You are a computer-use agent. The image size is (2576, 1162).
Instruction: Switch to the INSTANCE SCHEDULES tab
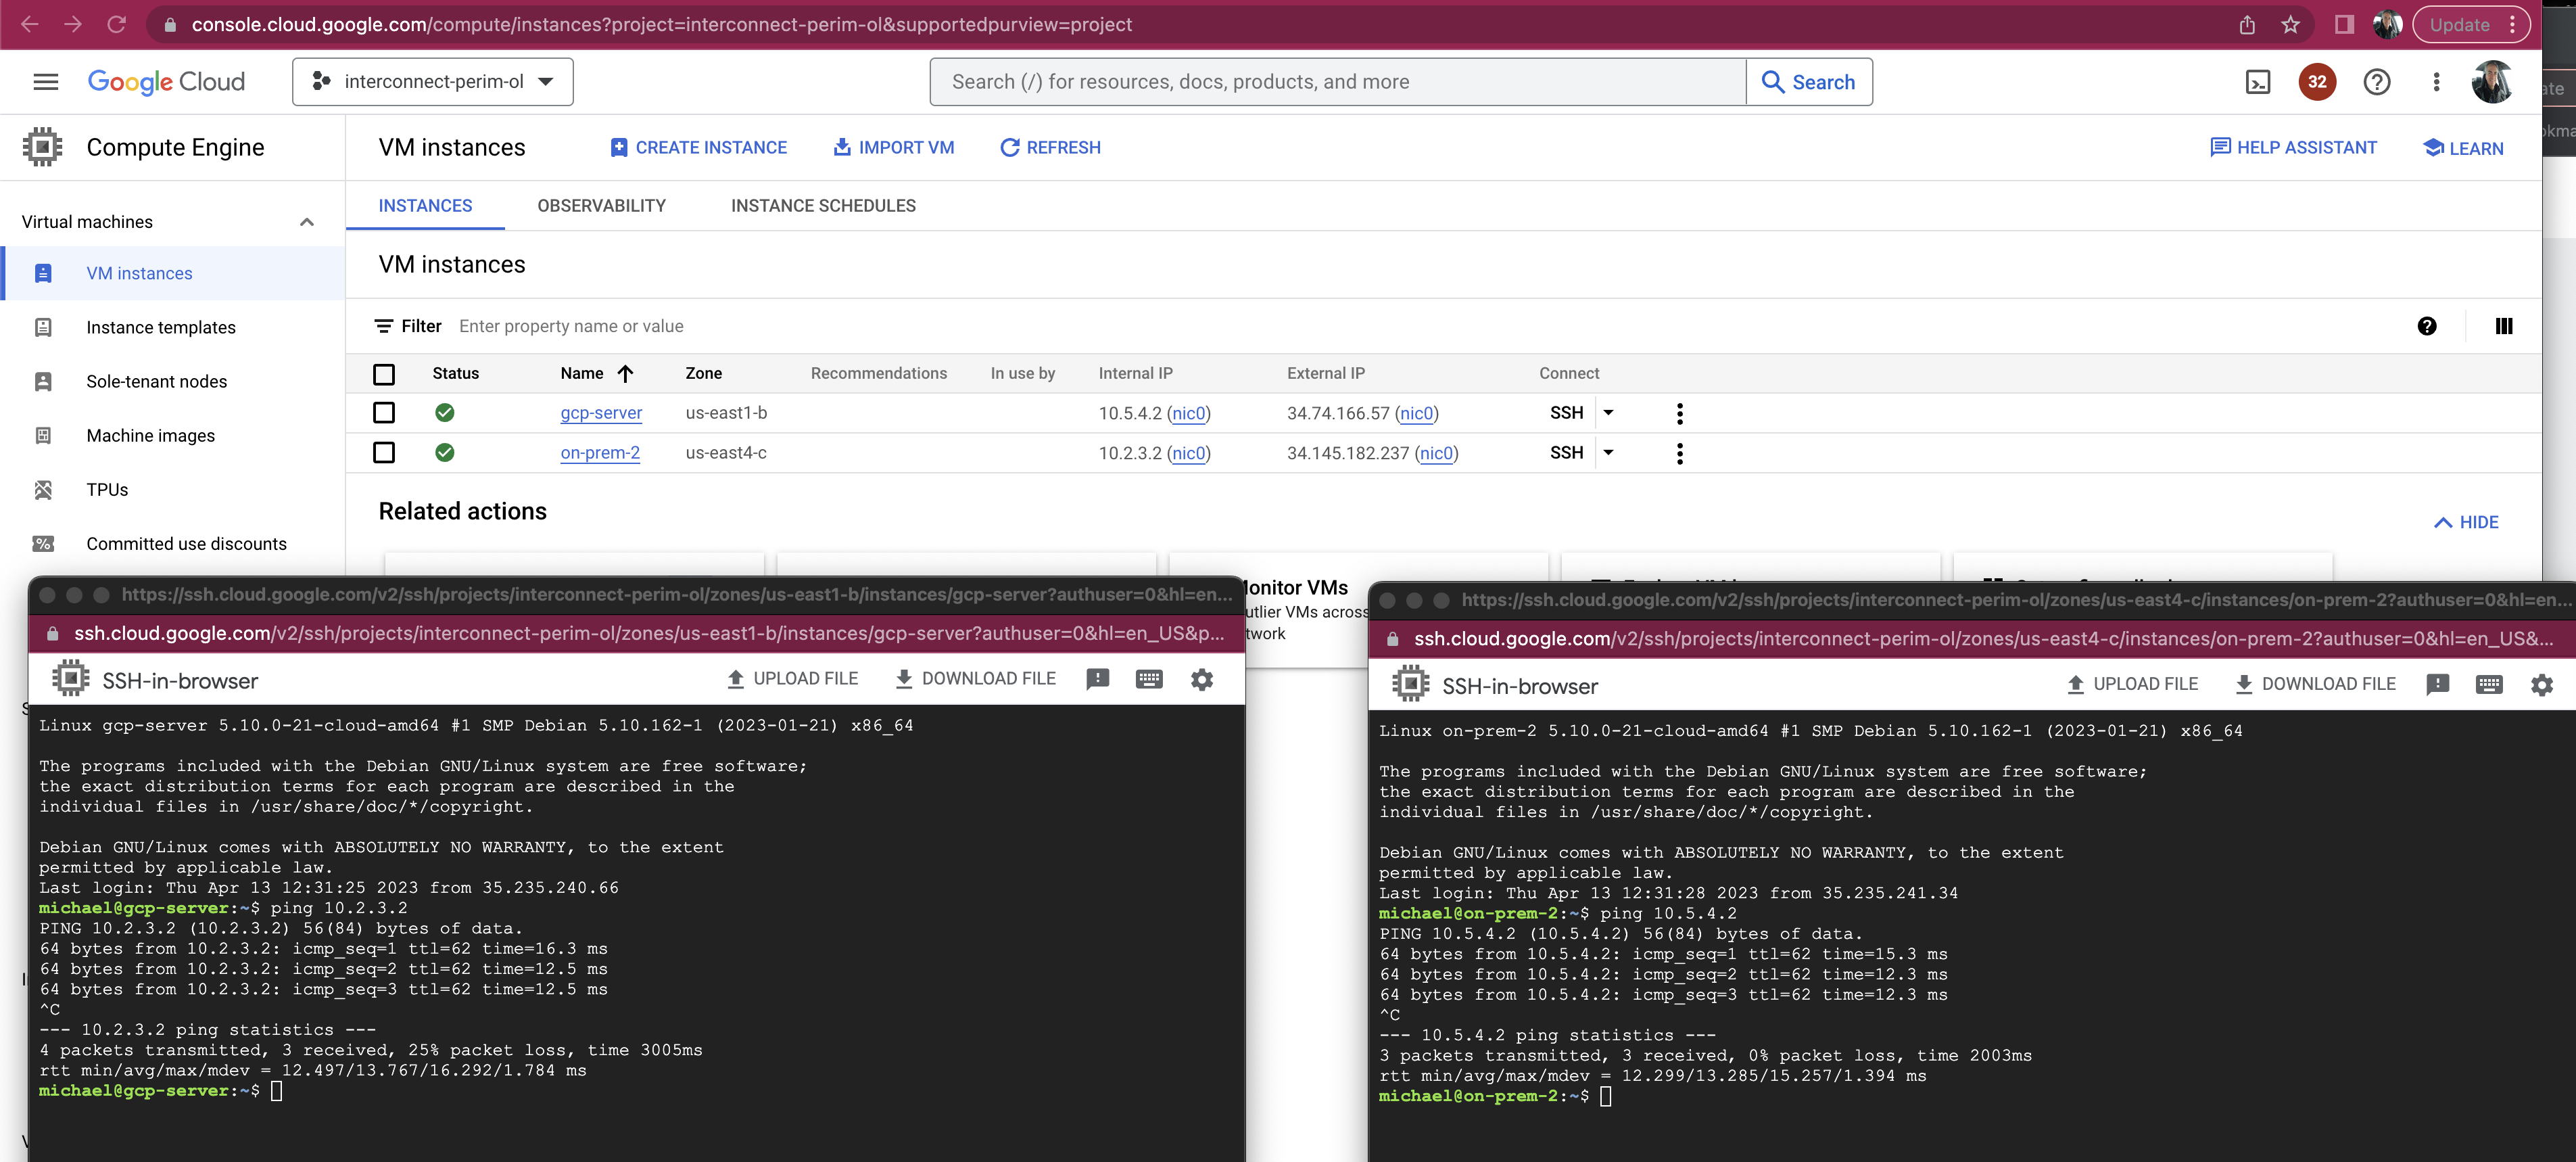point(822,206)
